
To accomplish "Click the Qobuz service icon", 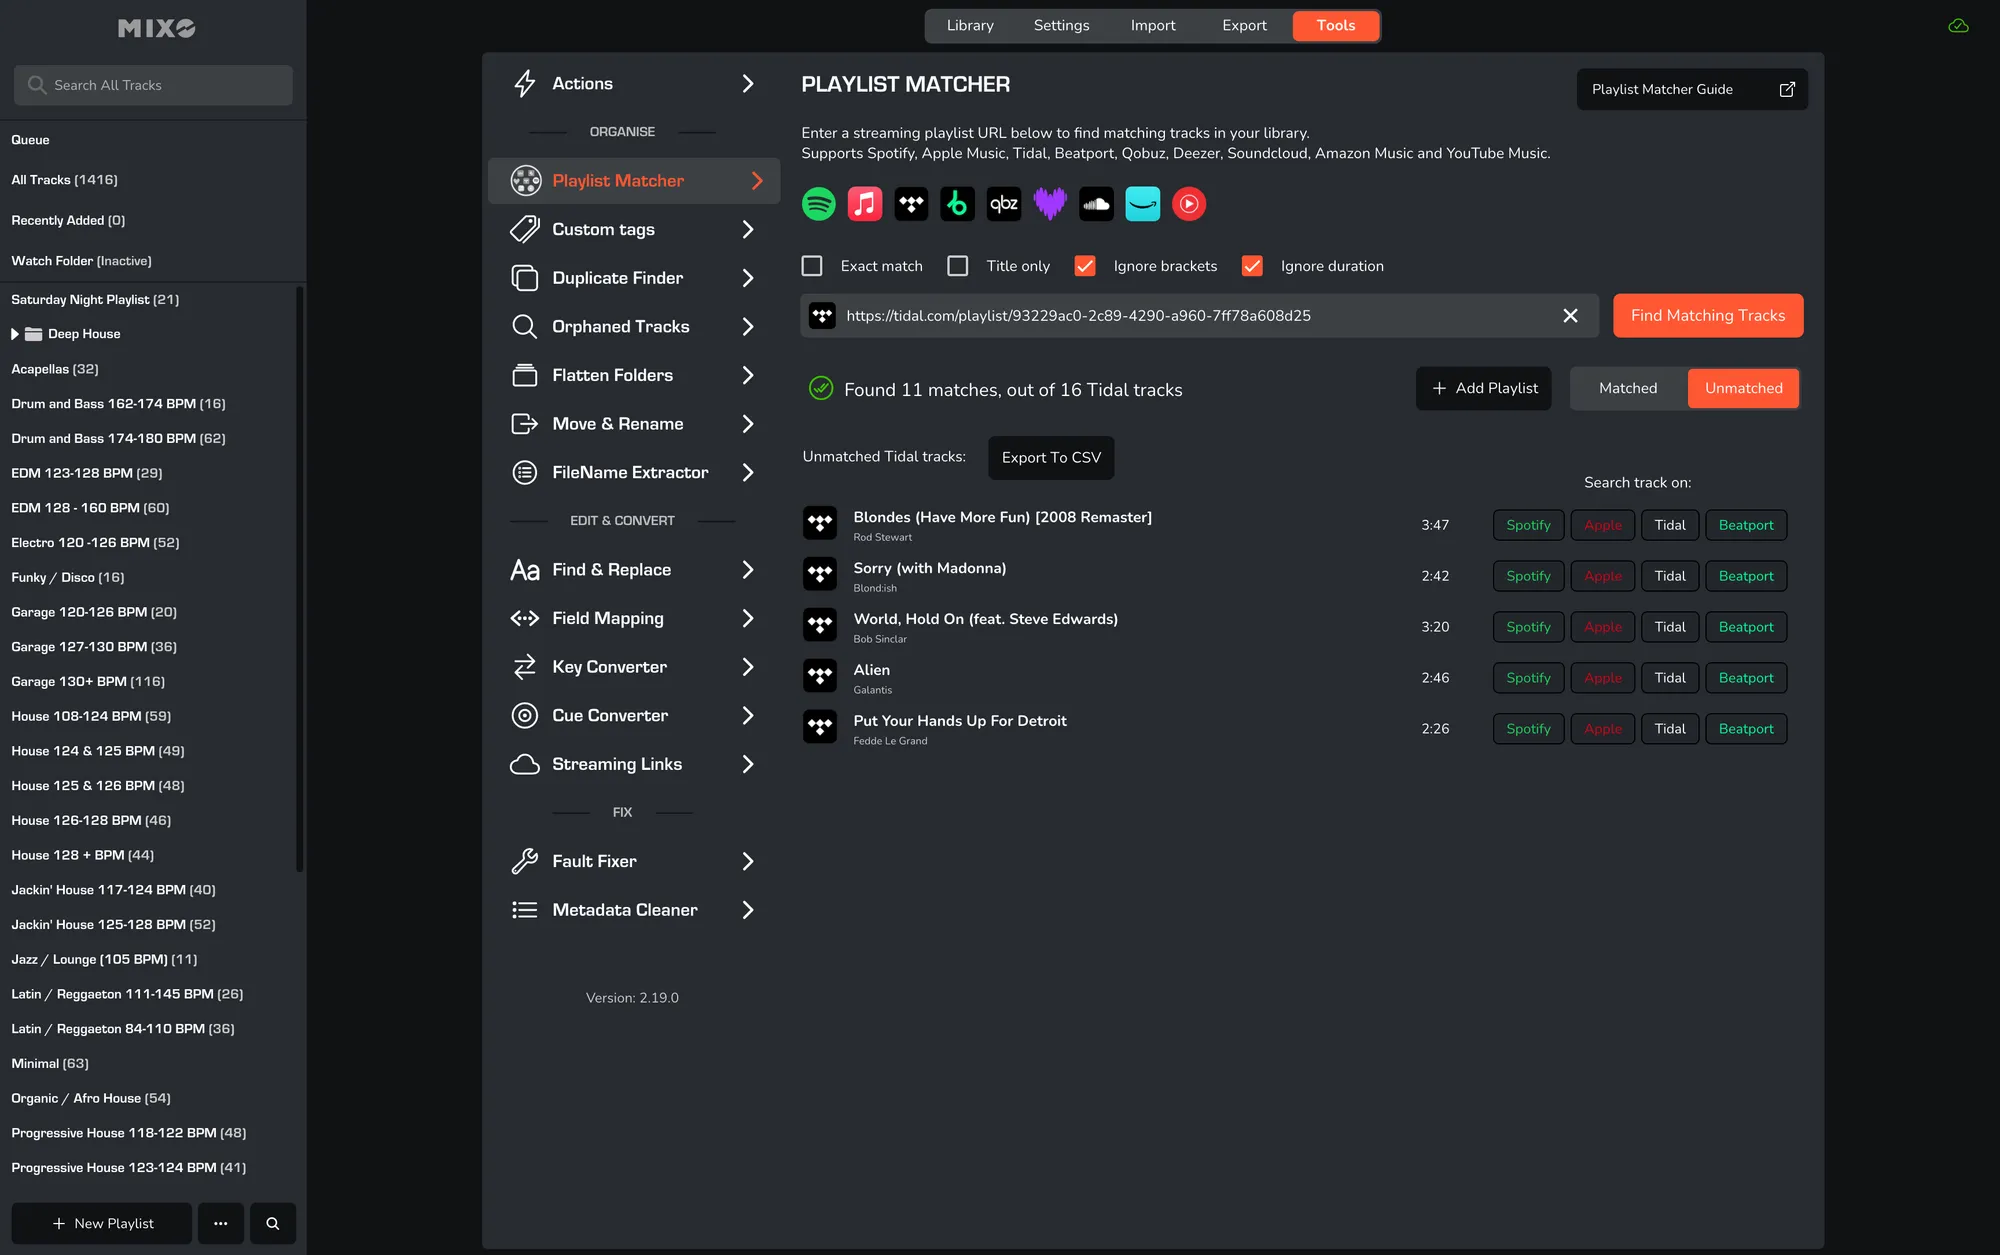I will coord(1003,204).
